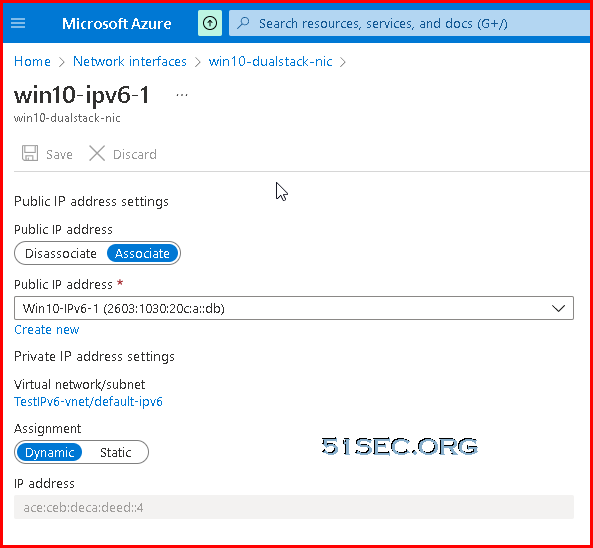
Task: Open Win10-IPv6-1 public IP combo box
Action: pos(294,308)
